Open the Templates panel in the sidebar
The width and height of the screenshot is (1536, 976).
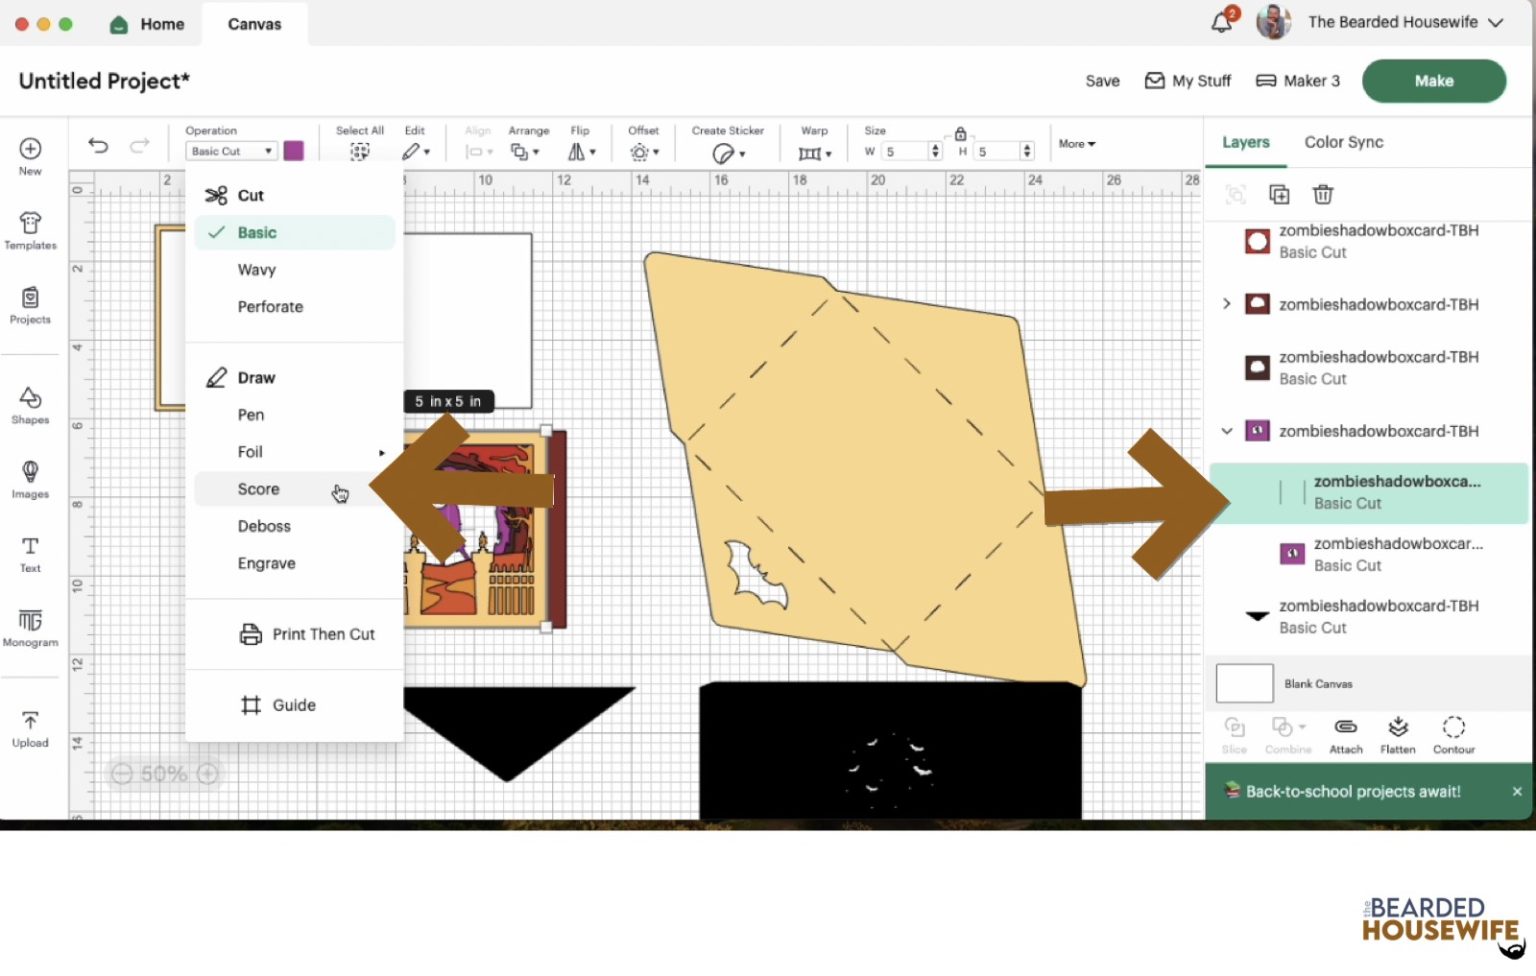(30, 230)
